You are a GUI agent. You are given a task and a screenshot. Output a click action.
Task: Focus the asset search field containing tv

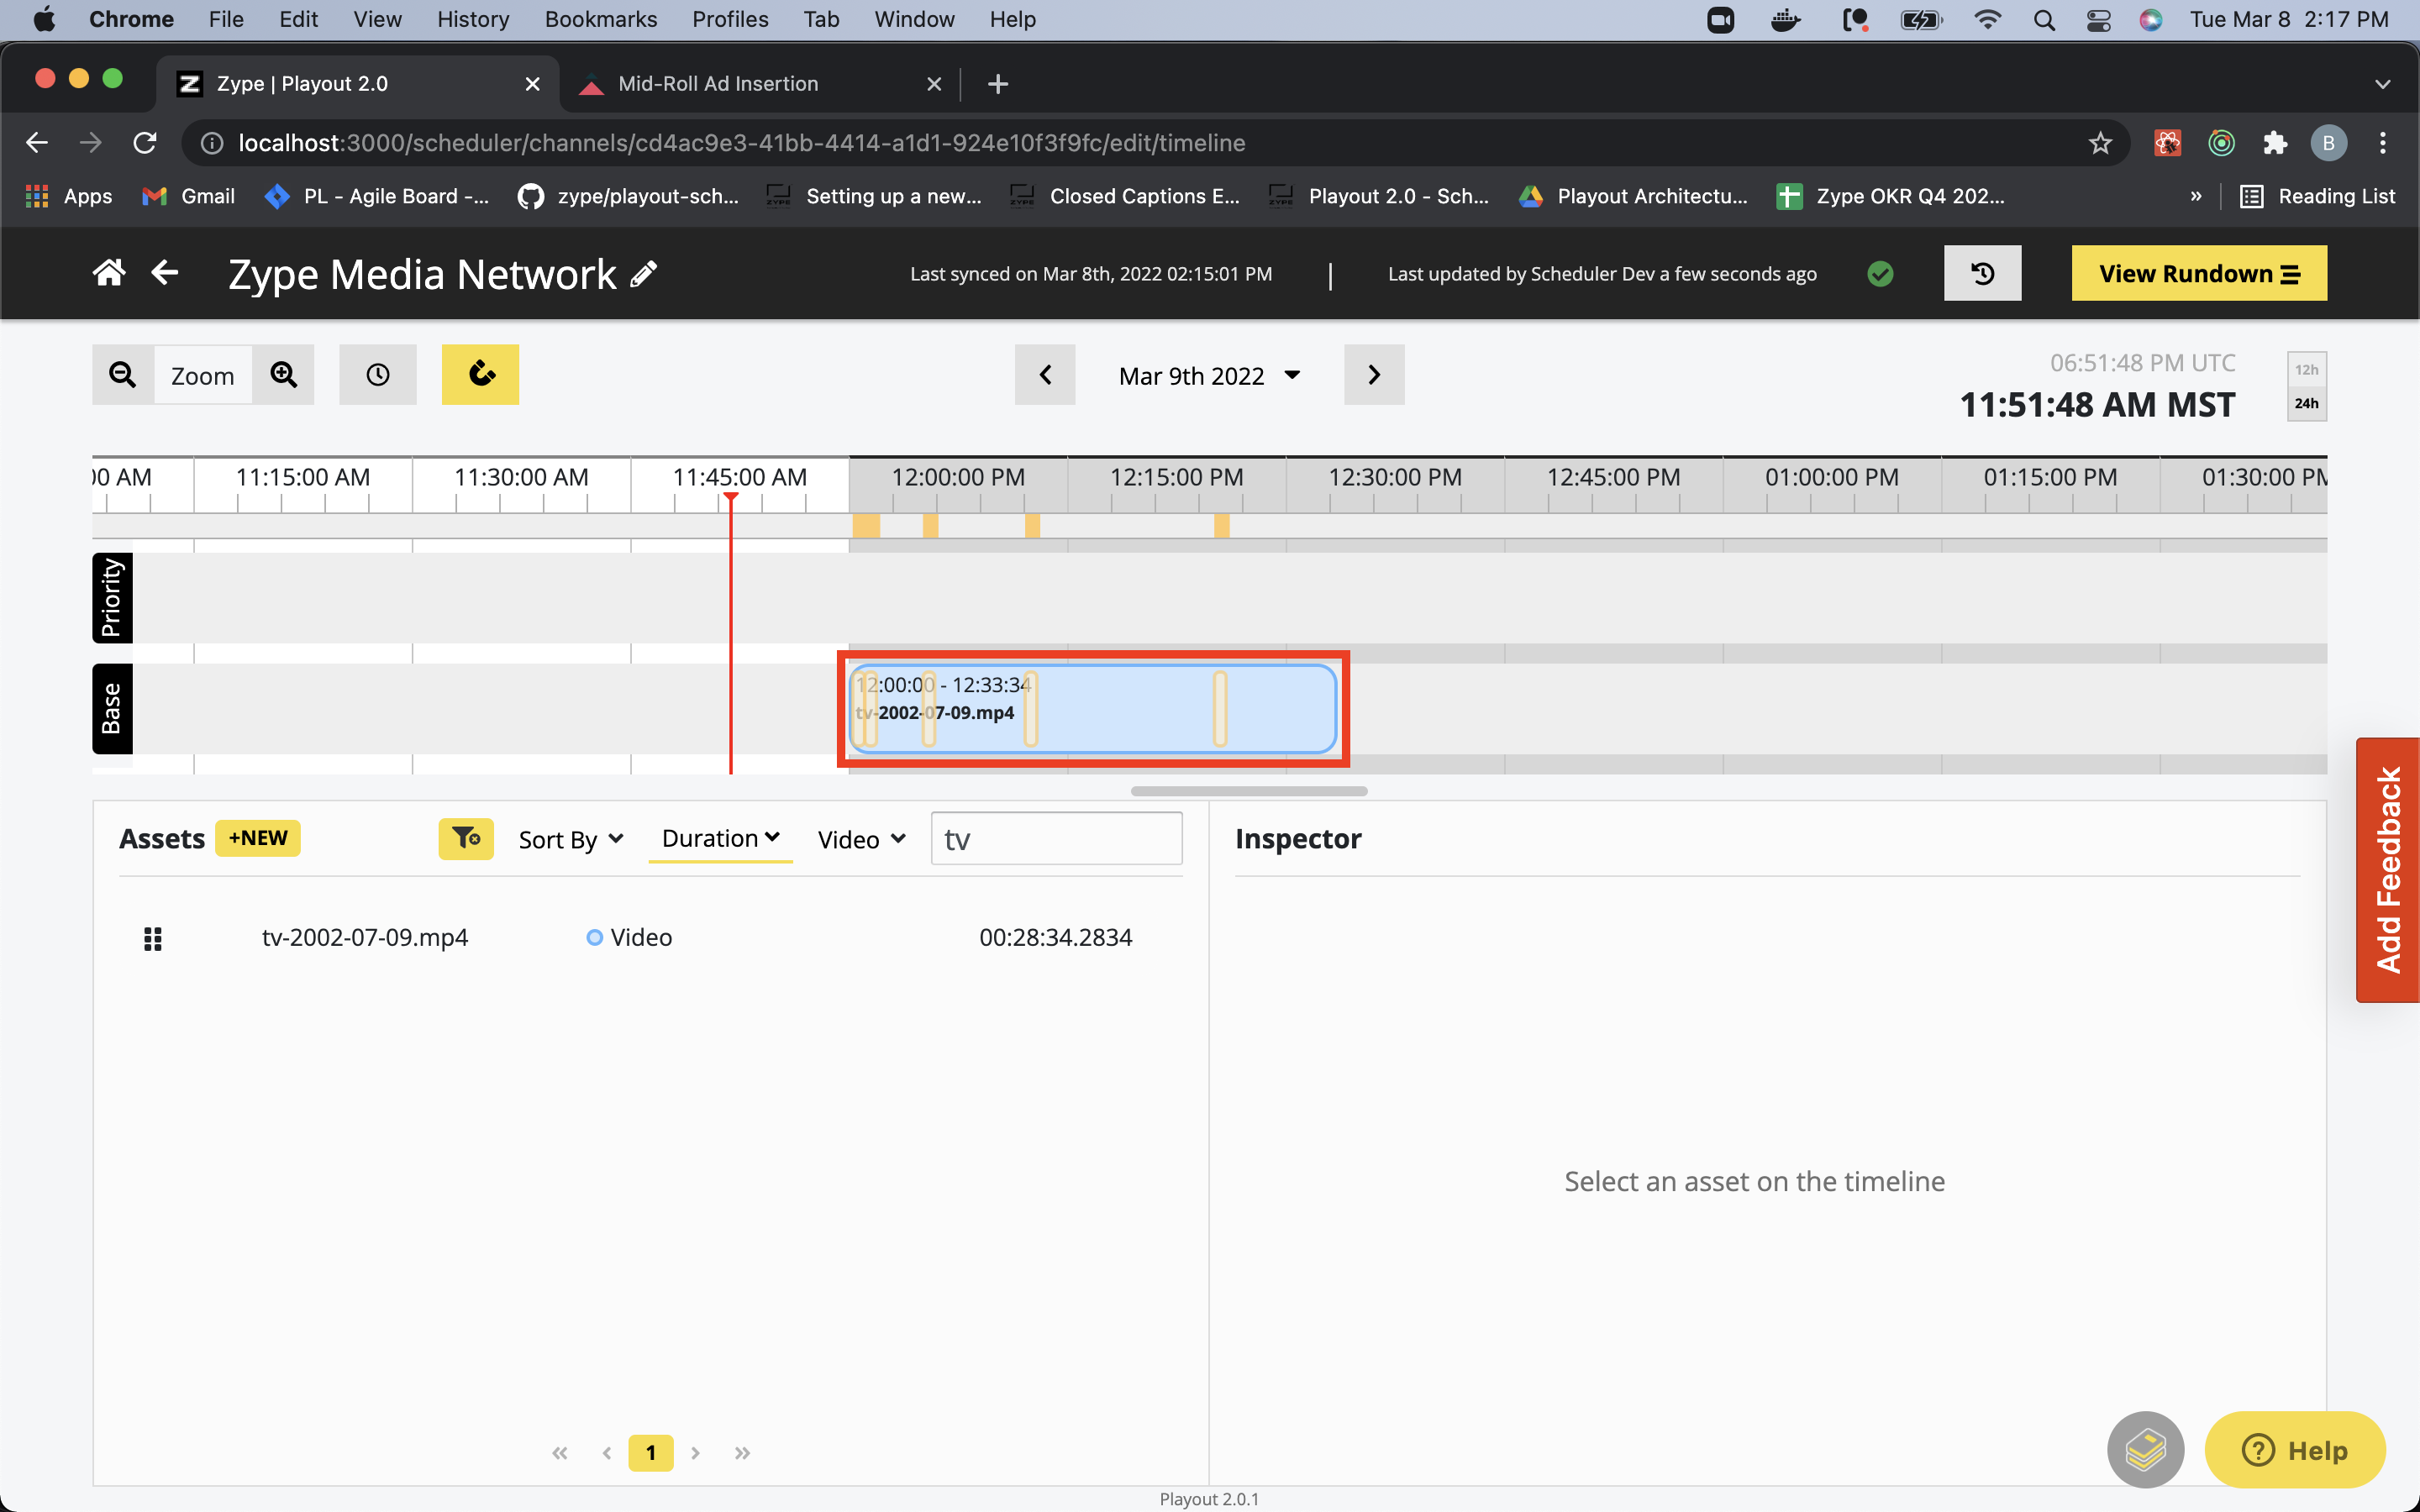(x=1056, y=838)
